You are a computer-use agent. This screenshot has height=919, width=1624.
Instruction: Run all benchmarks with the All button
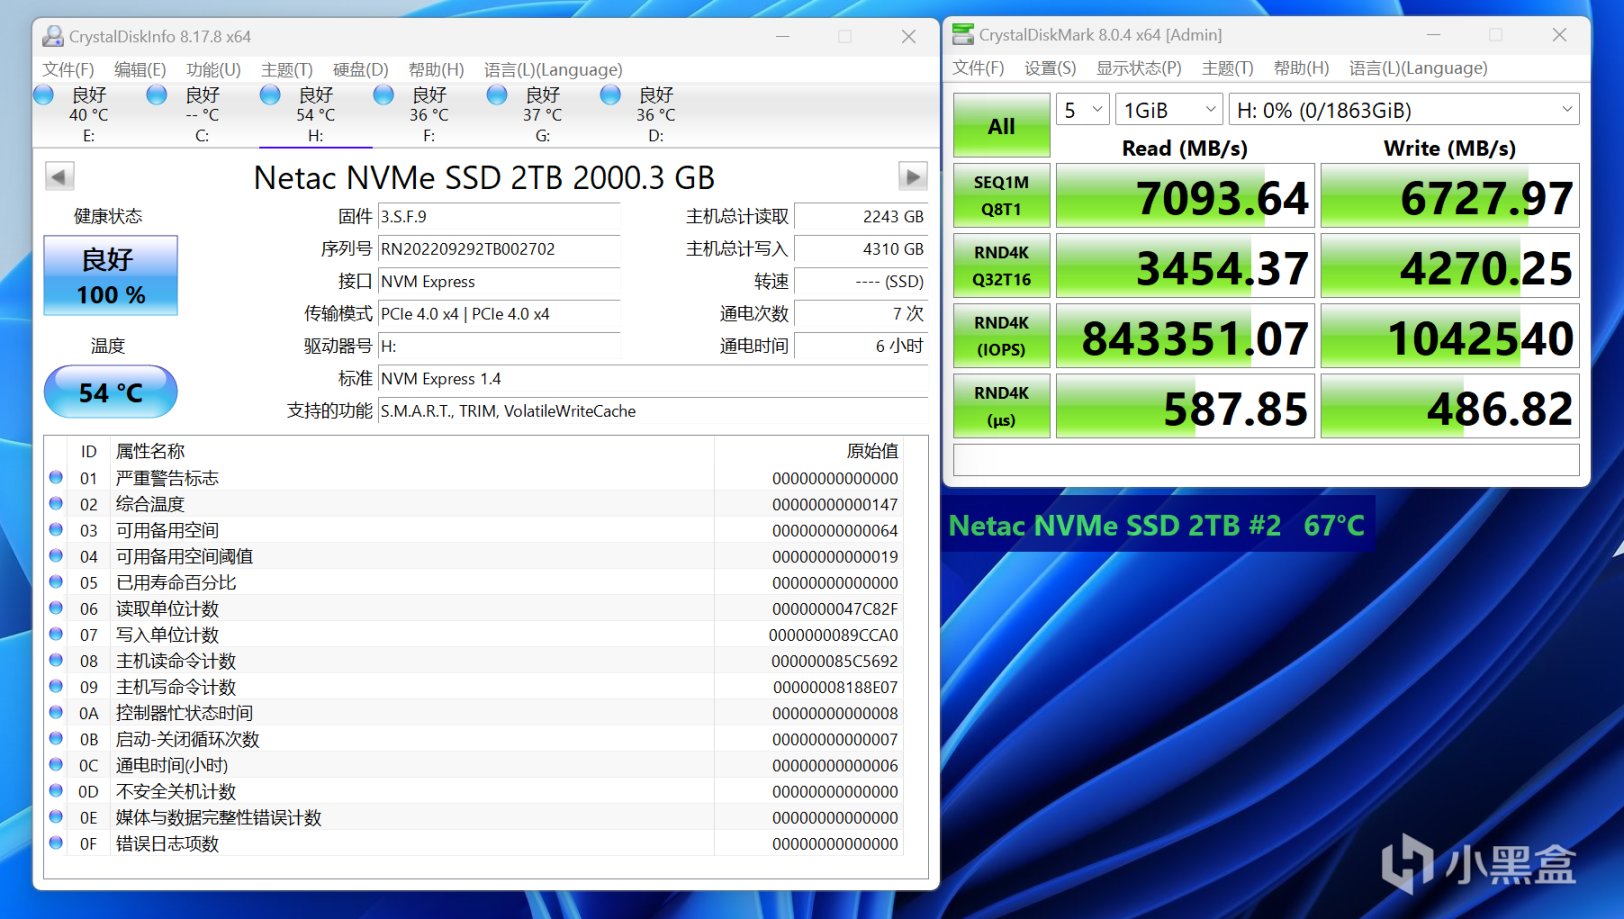pos(1001,125)
